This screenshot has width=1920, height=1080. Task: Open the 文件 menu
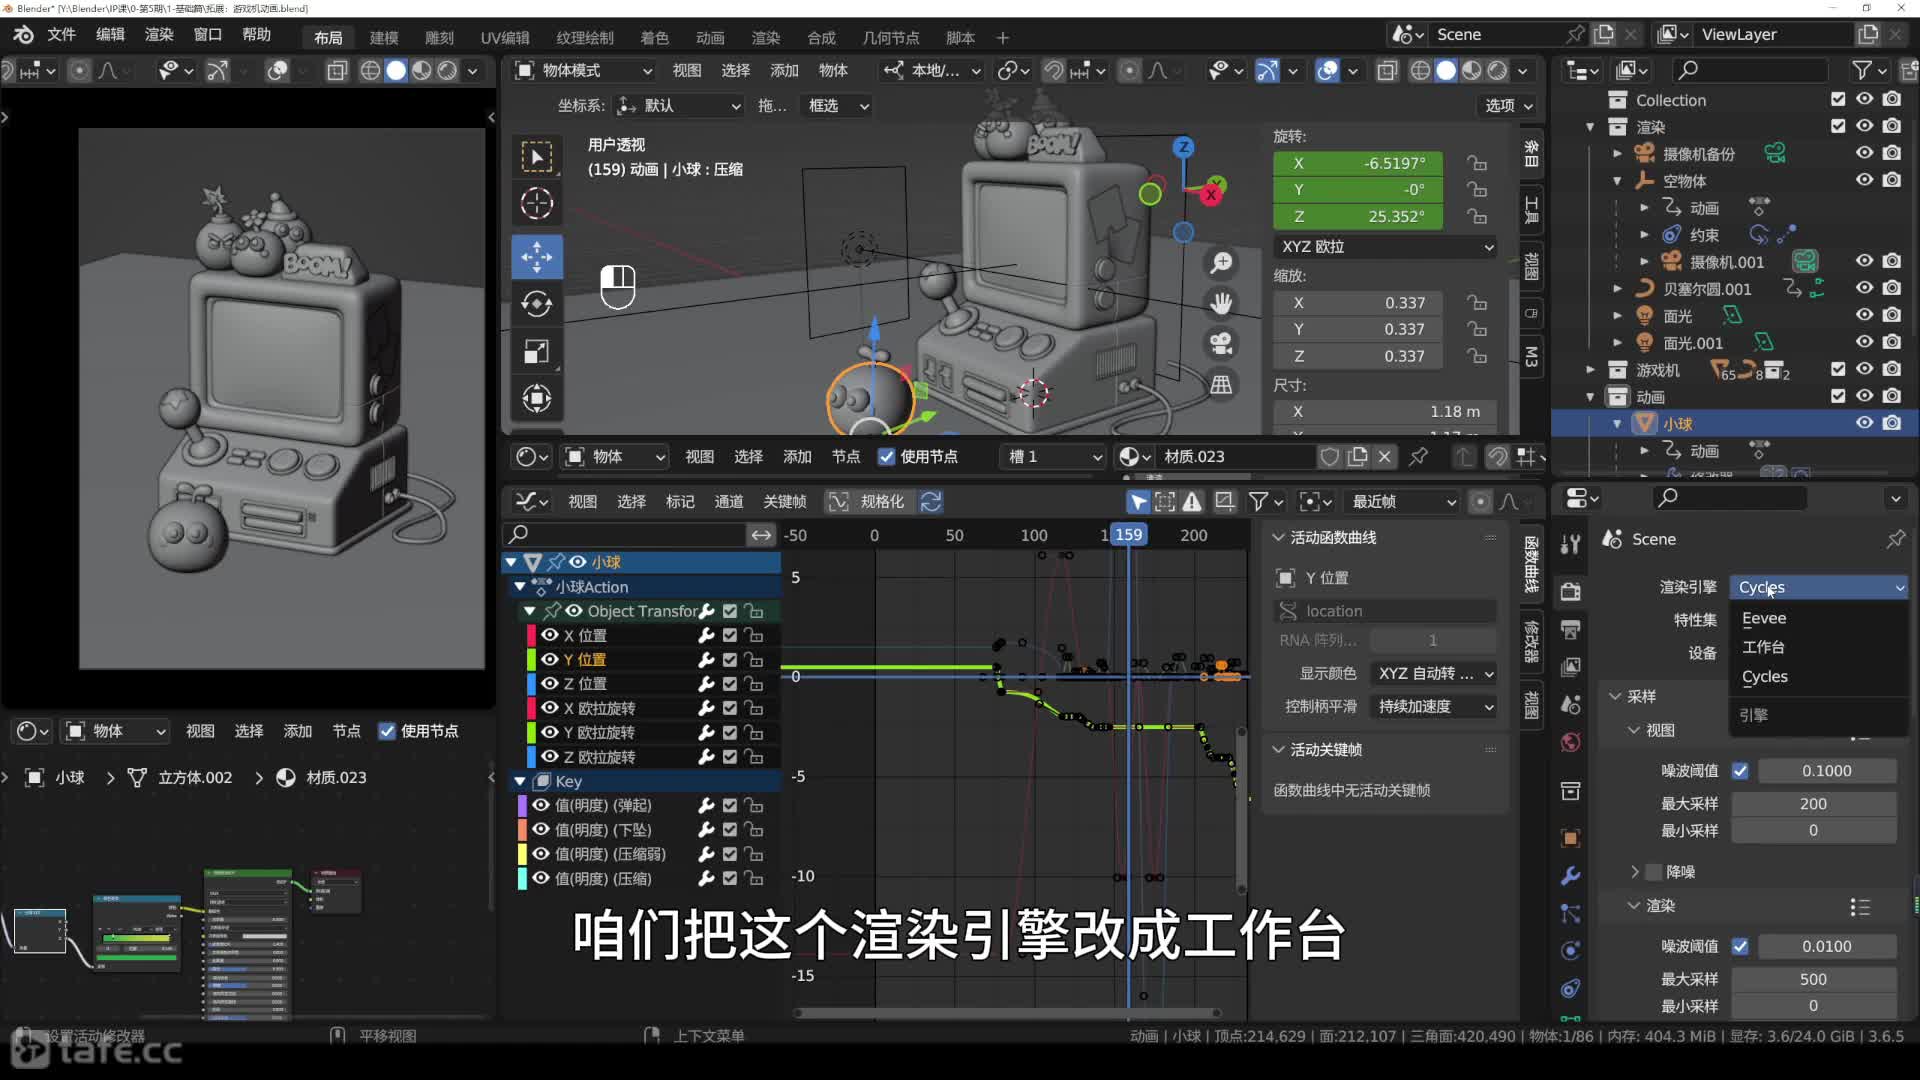click(x=61, y=34)
